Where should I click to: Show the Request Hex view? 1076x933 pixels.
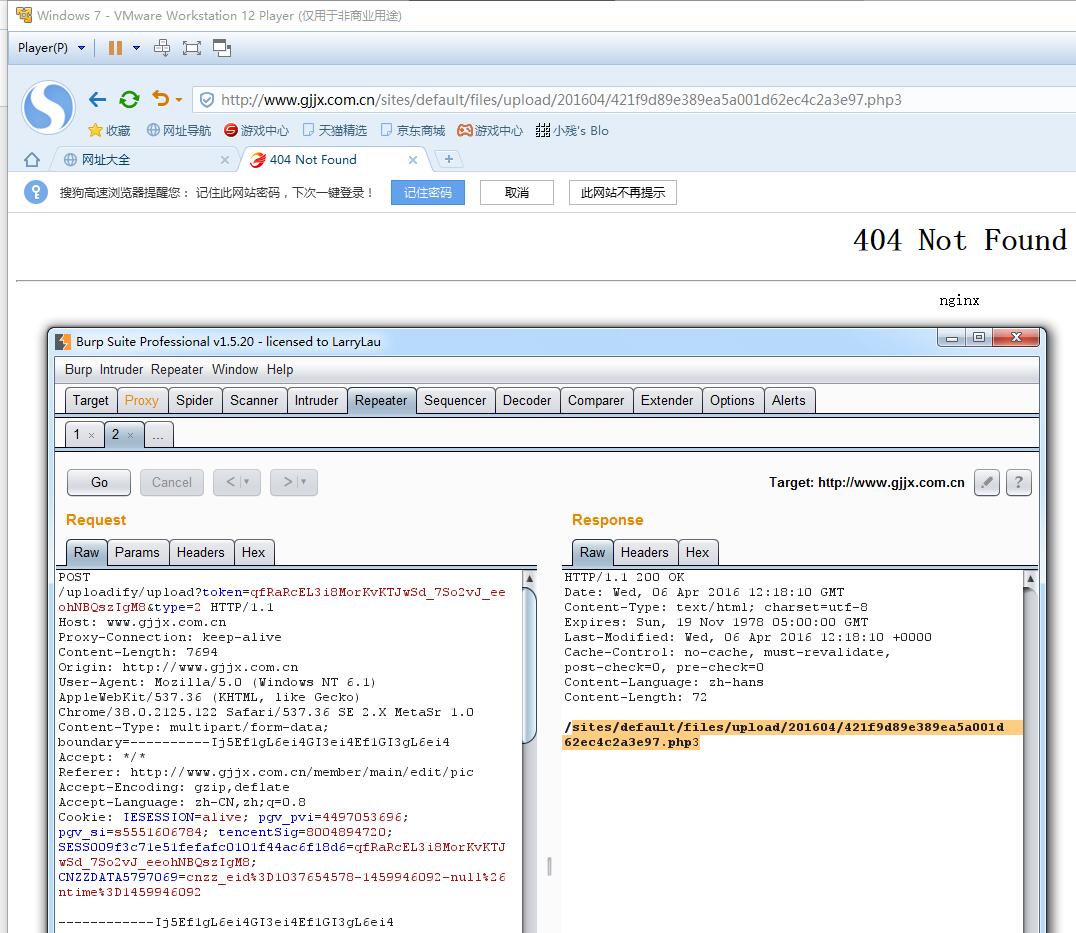pos(253,552)
